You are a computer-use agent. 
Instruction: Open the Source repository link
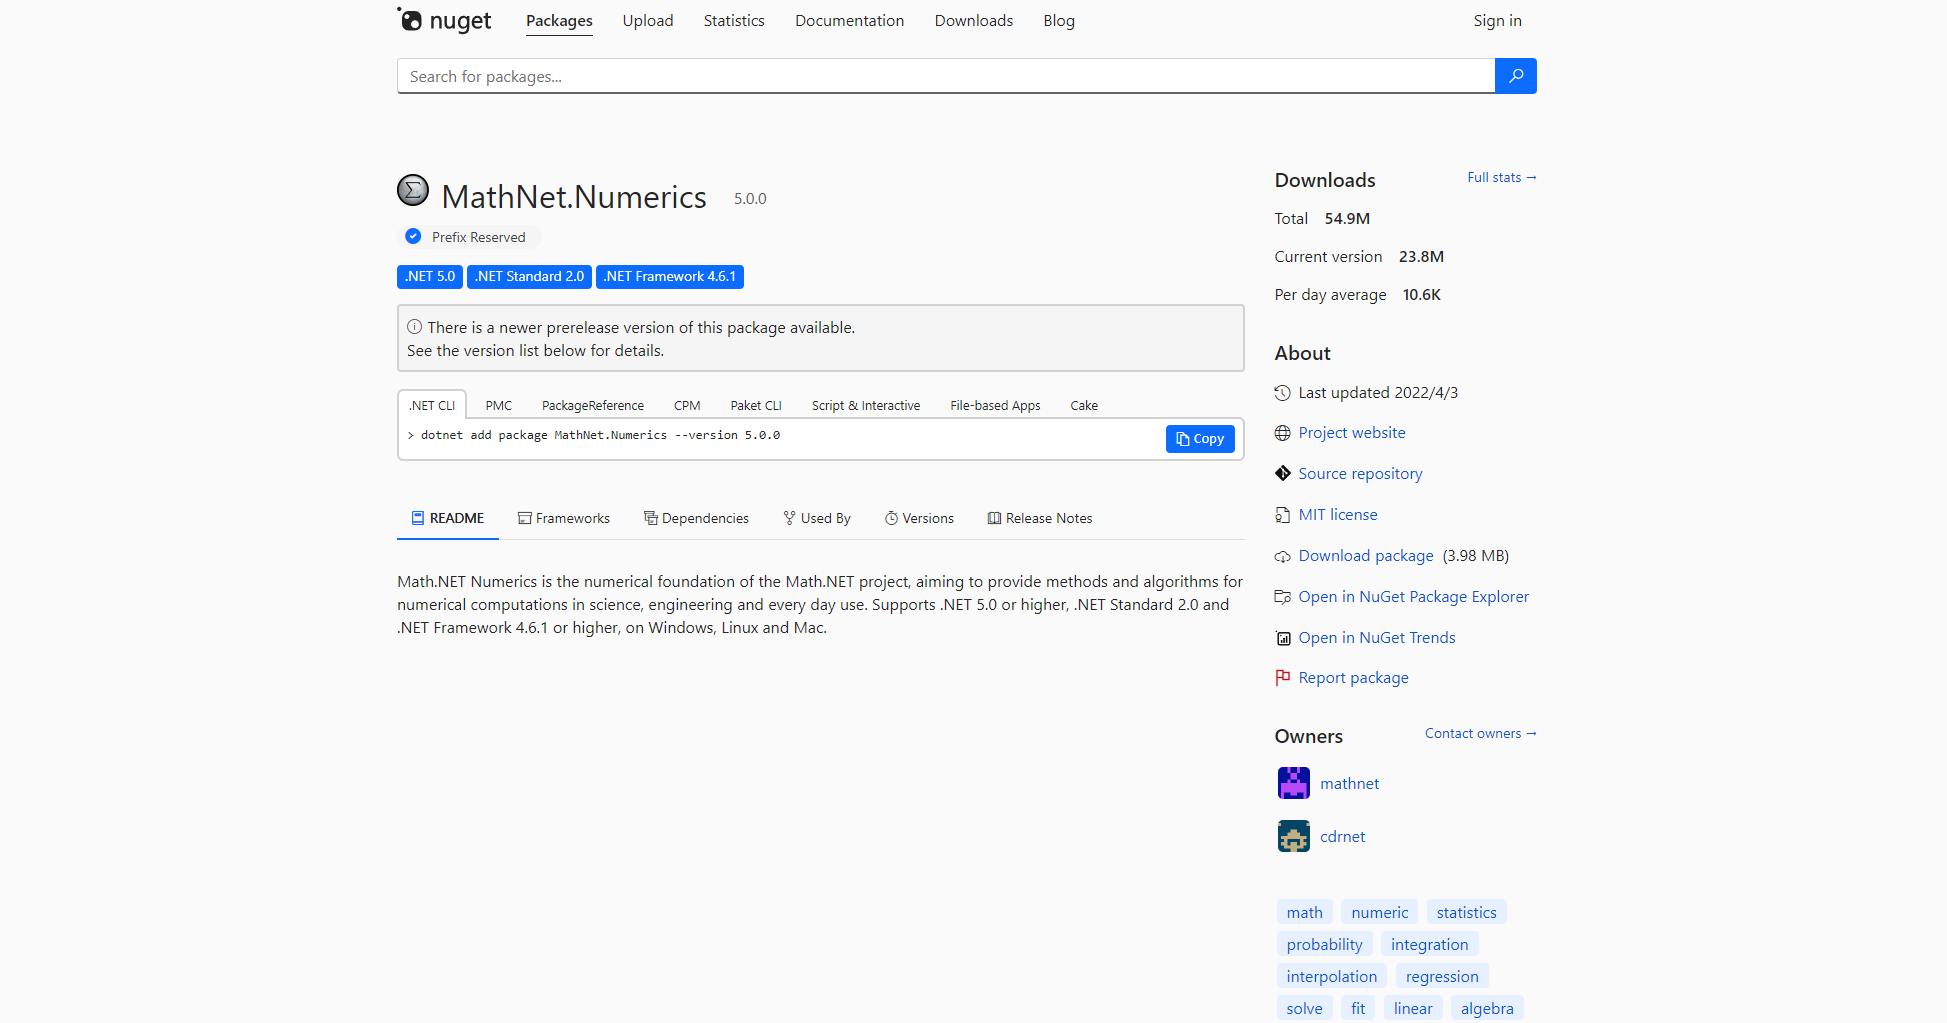[1360, 473]
